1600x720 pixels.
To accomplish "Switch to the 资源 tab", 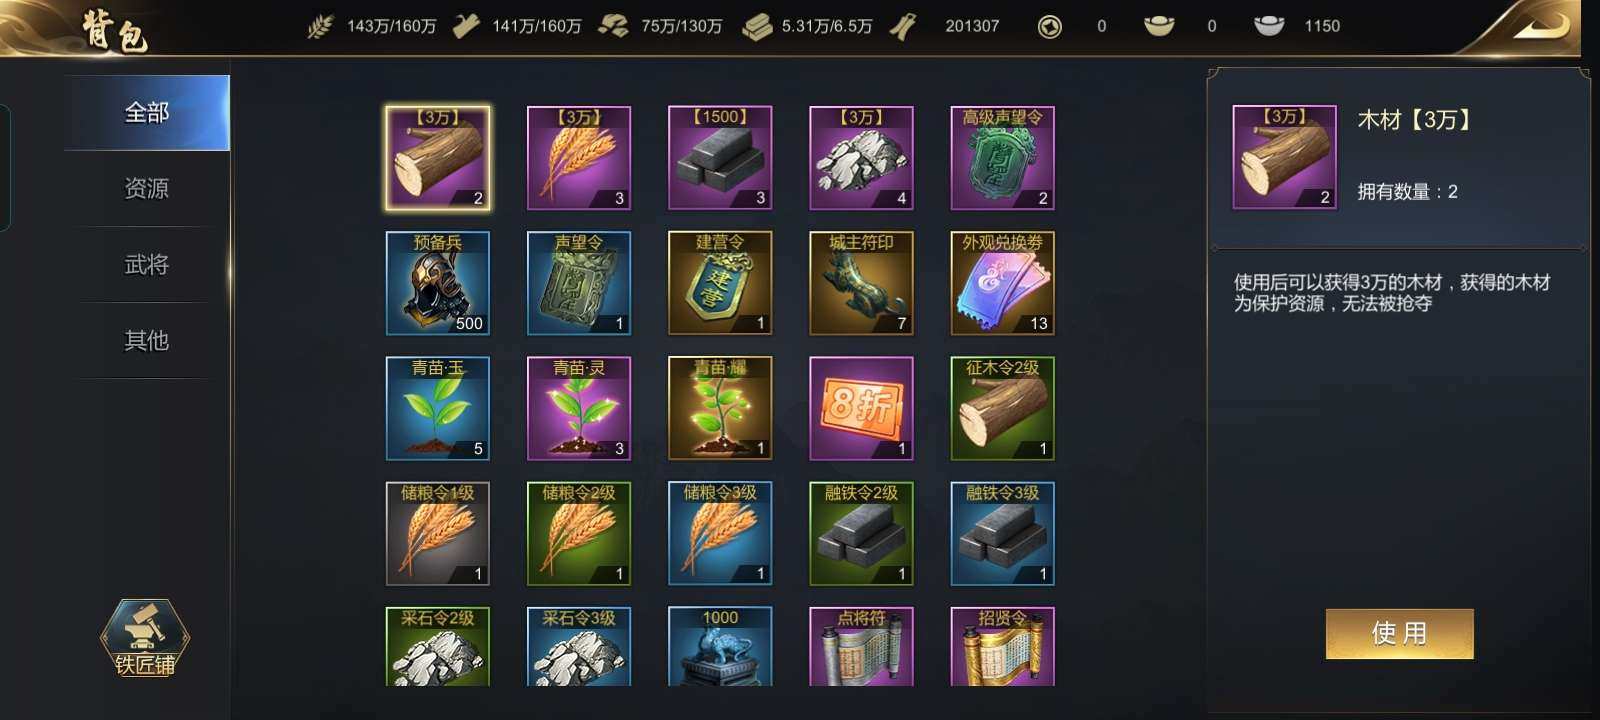I will [146, 188].
